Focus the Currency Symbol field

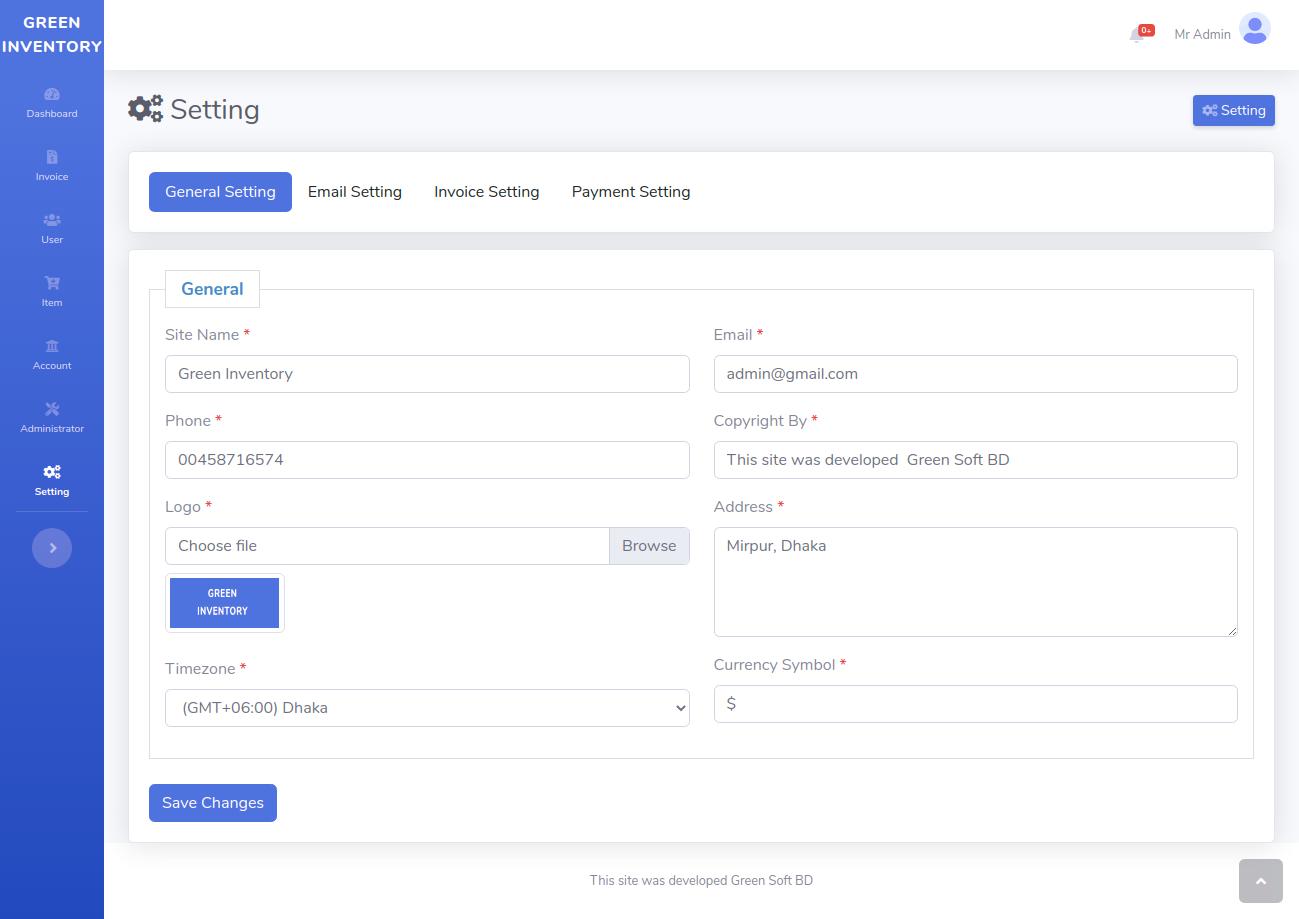pyautogui.click(x=975, y=704)
